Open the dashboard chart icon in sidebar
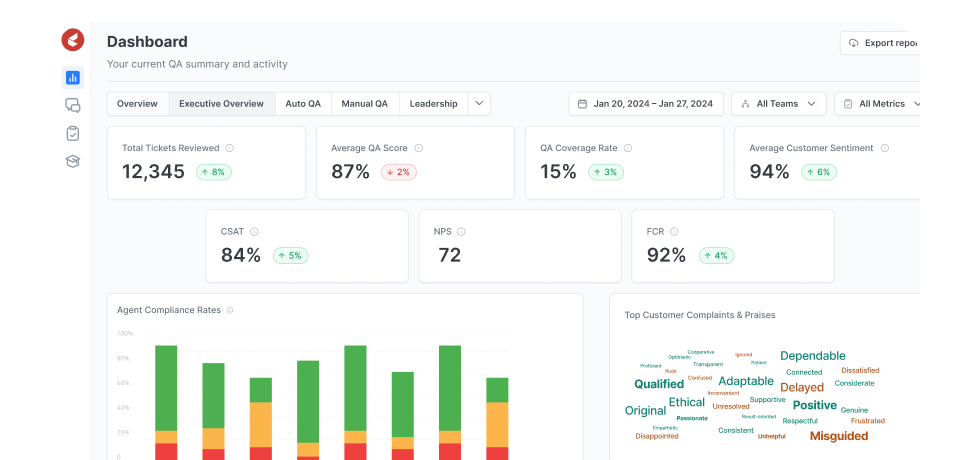The height and width of the screenshot is (460, 974). [73, 77]
